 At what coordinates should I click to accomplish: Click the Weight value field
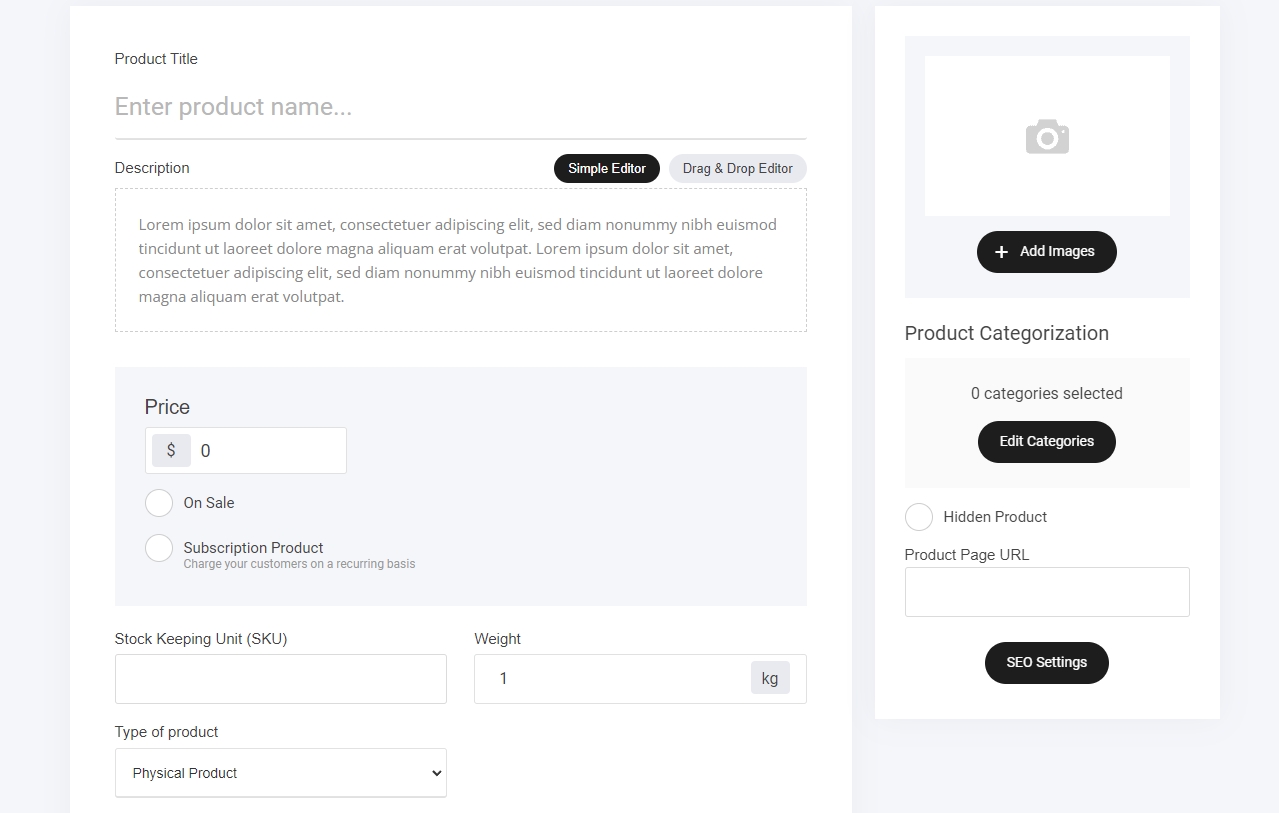click(612, 679)
